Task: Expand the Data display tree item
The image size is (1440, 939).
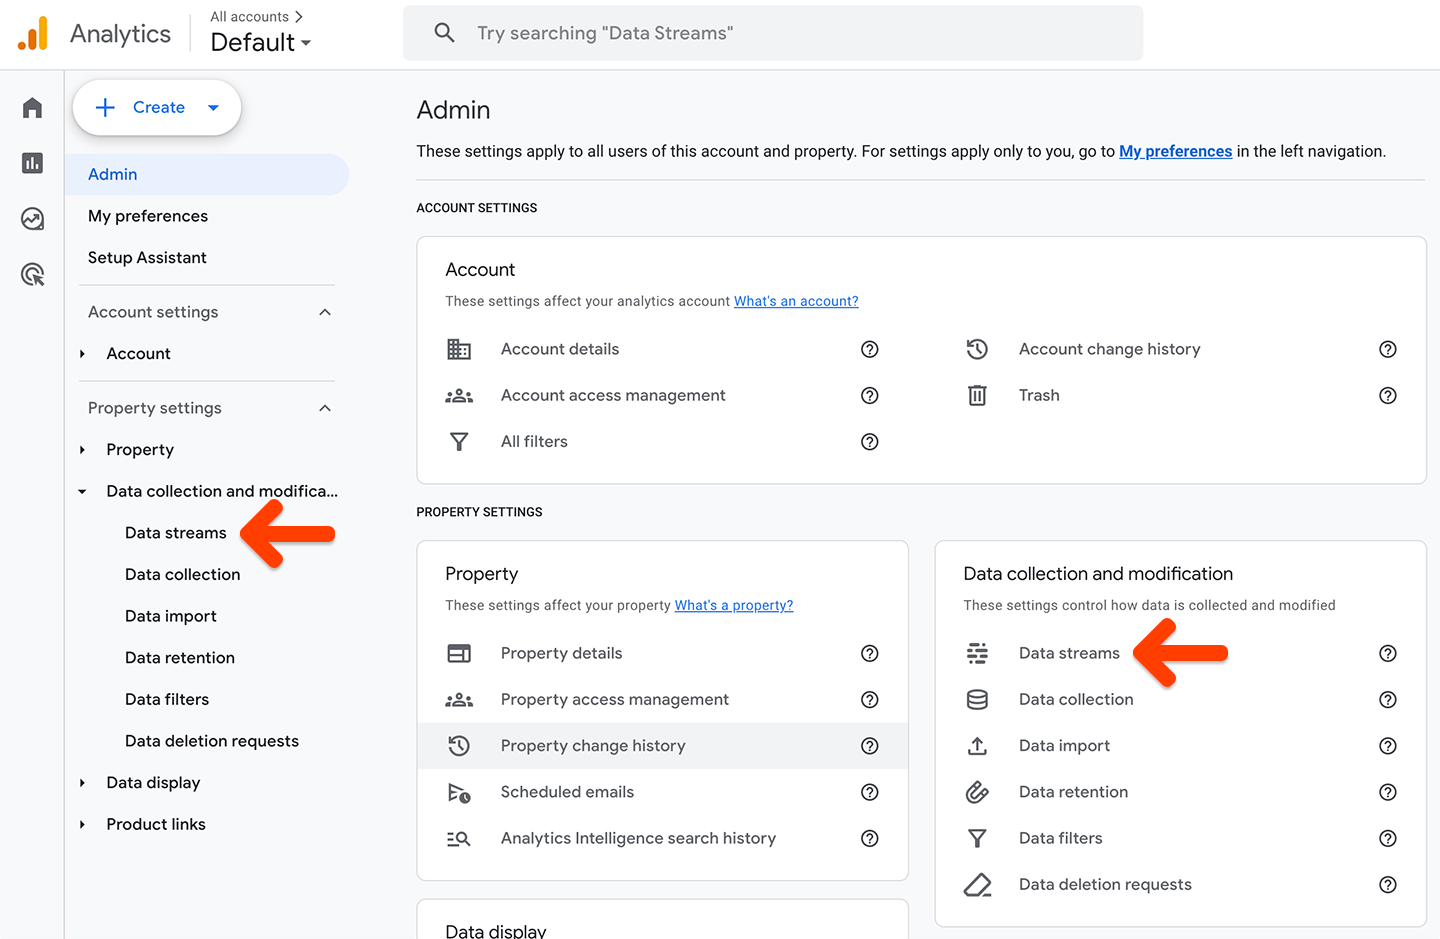Action: [x=83, y=783]
